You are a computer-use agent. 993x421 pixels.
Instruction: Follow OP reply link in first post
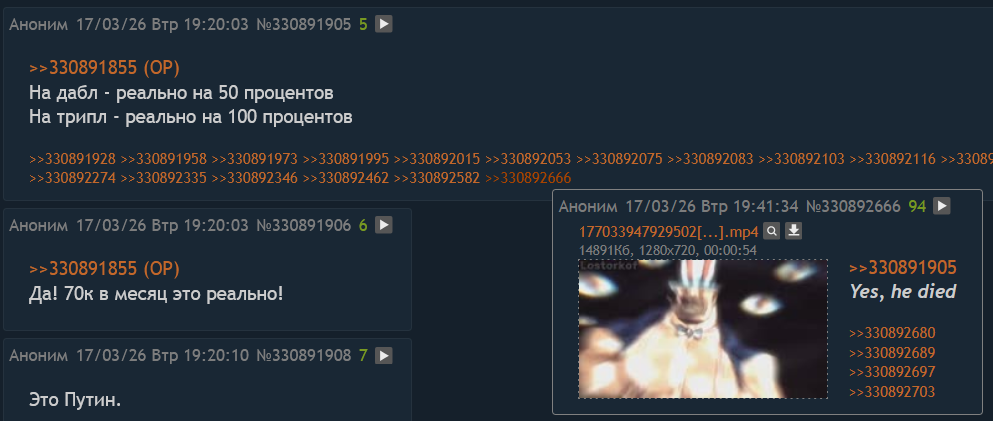pyautogui.click(x=104, y=68)
